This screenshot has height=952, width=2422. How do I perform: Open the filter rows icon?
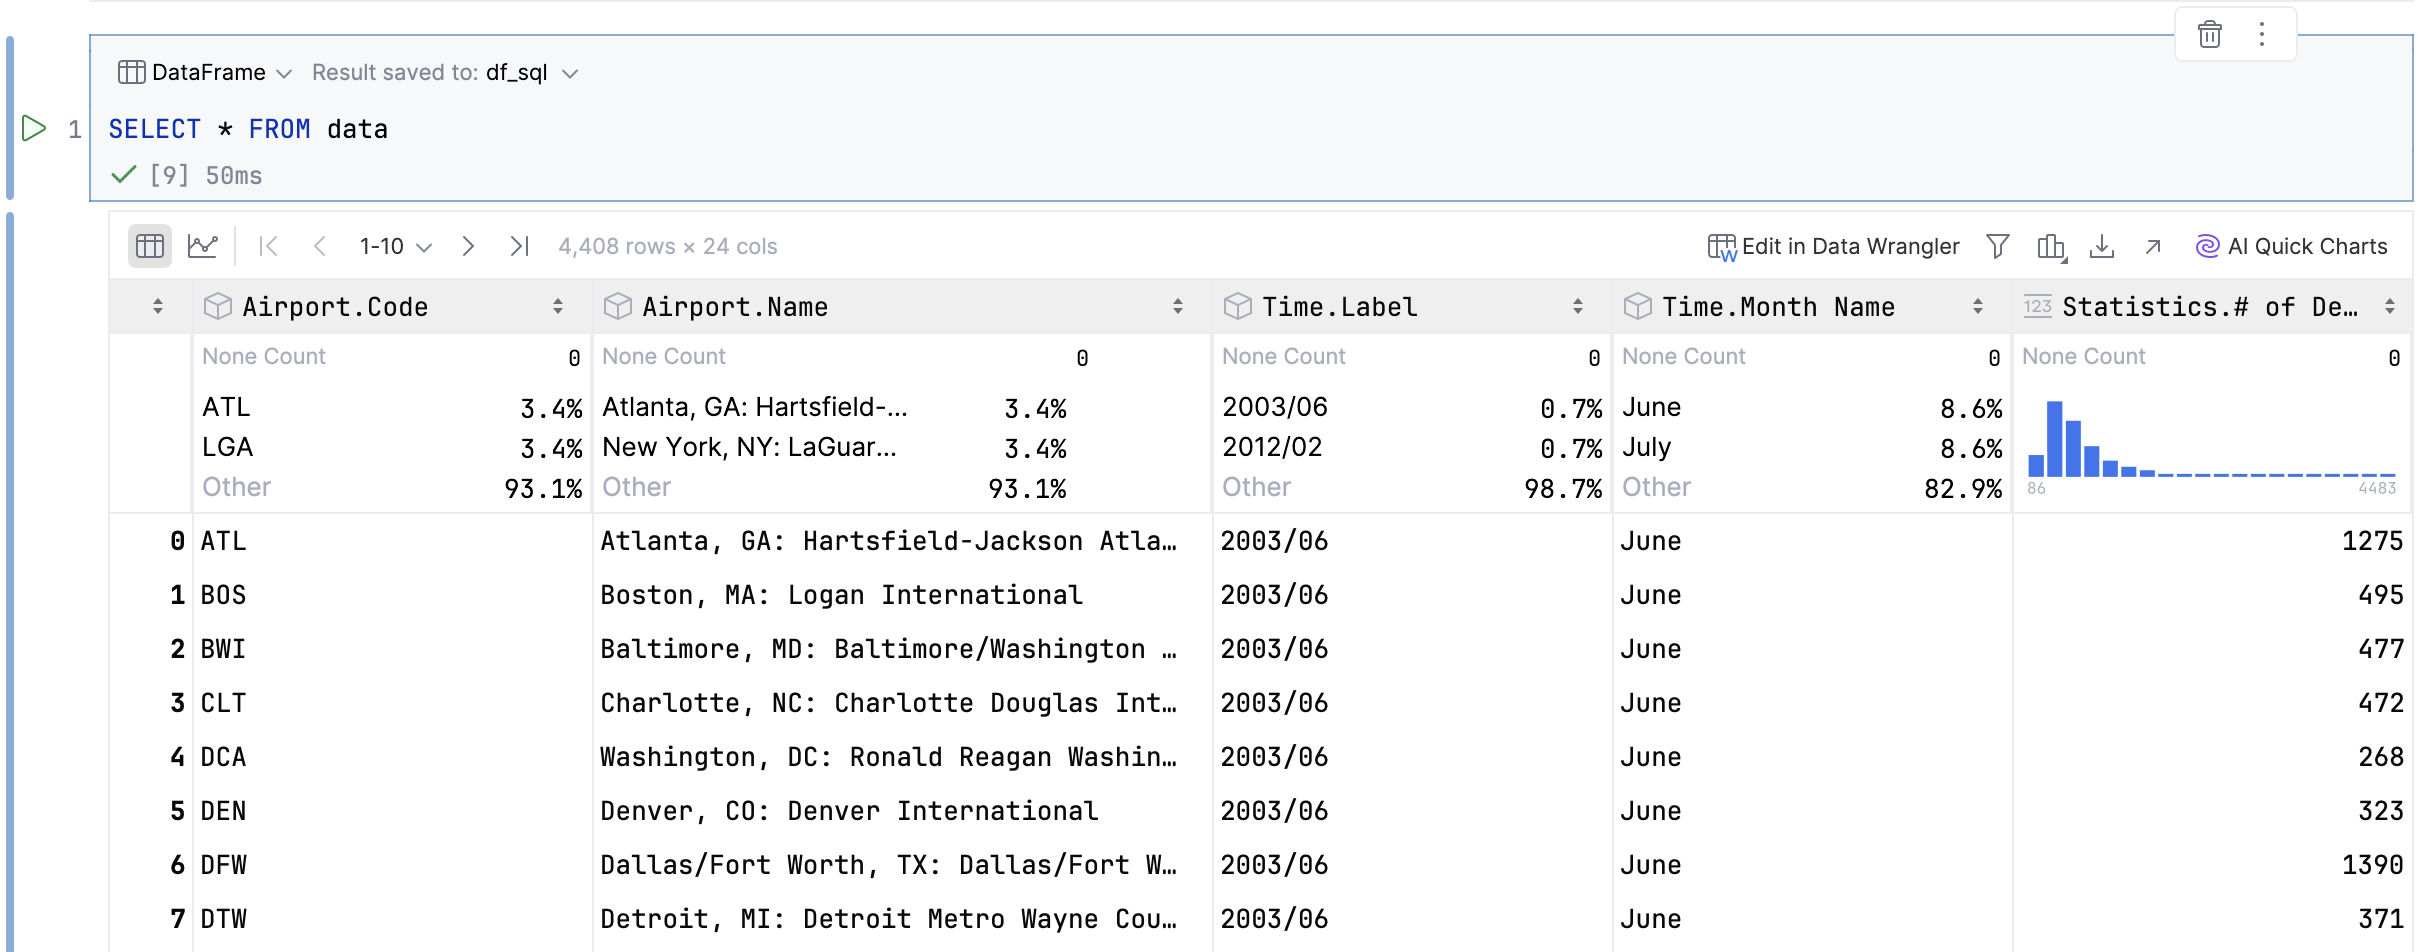click(1996, 246)
